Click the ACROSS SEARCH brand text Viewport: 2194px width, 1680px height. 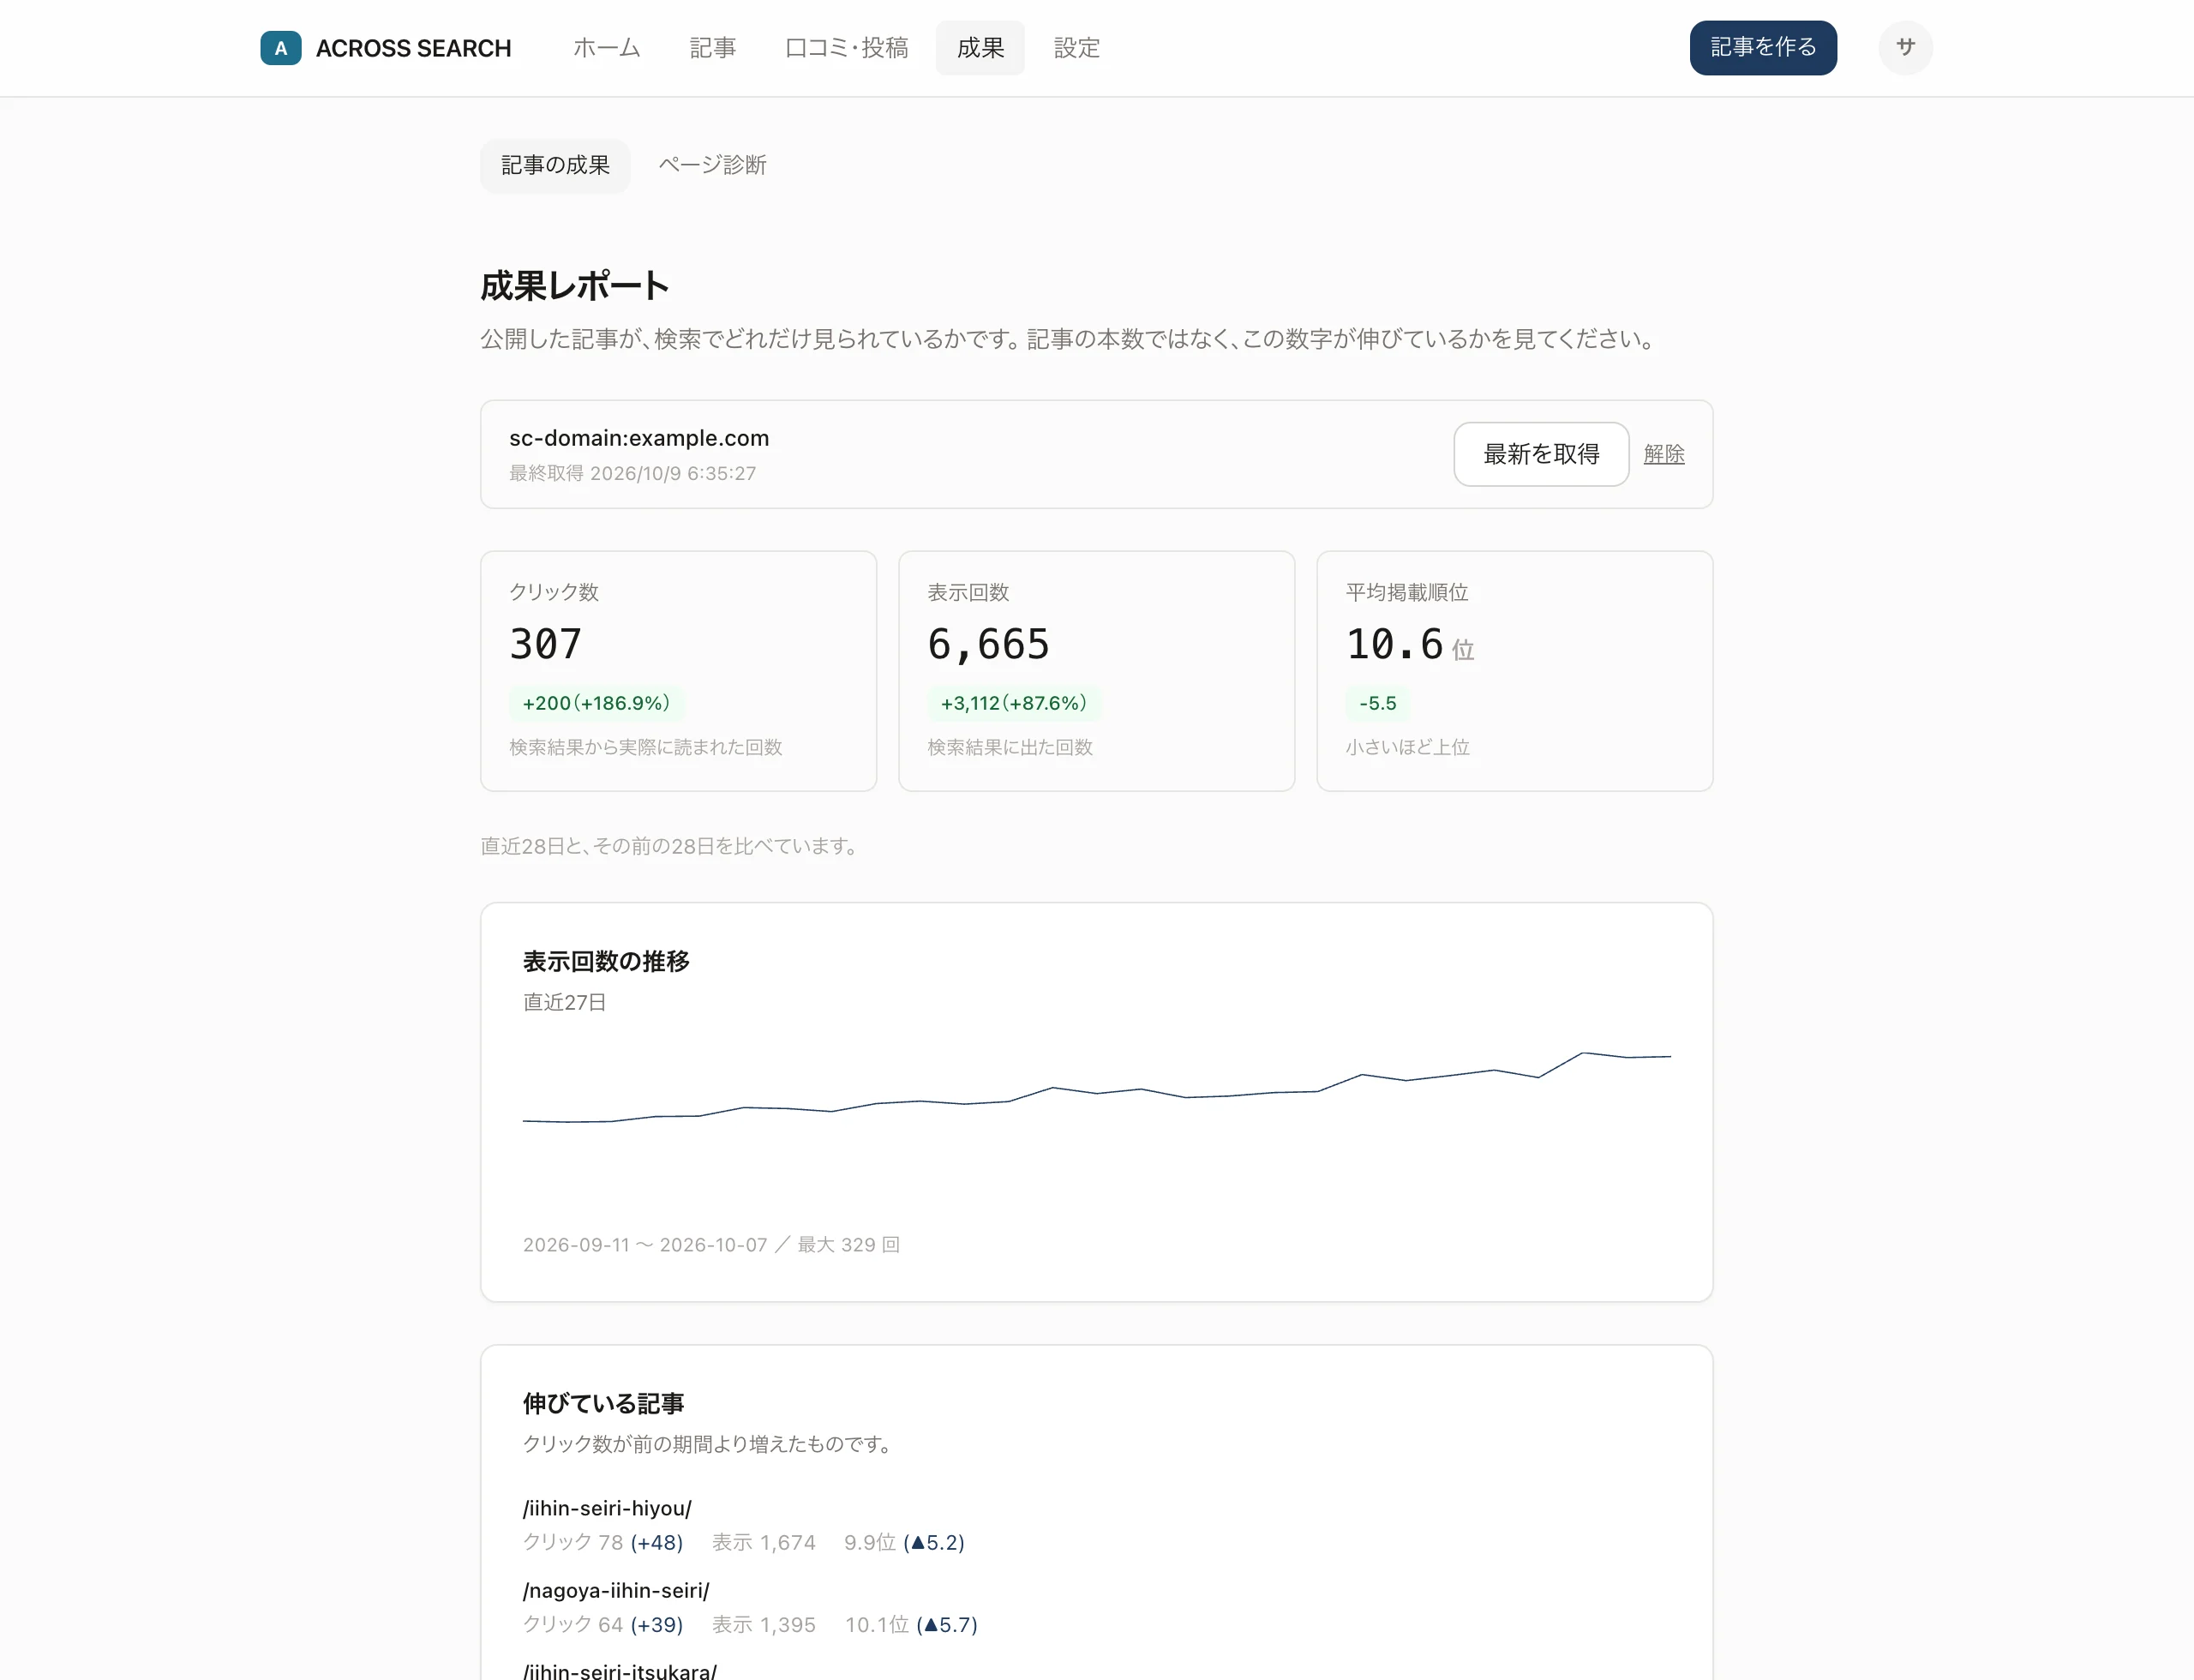(x=413, y=48)
